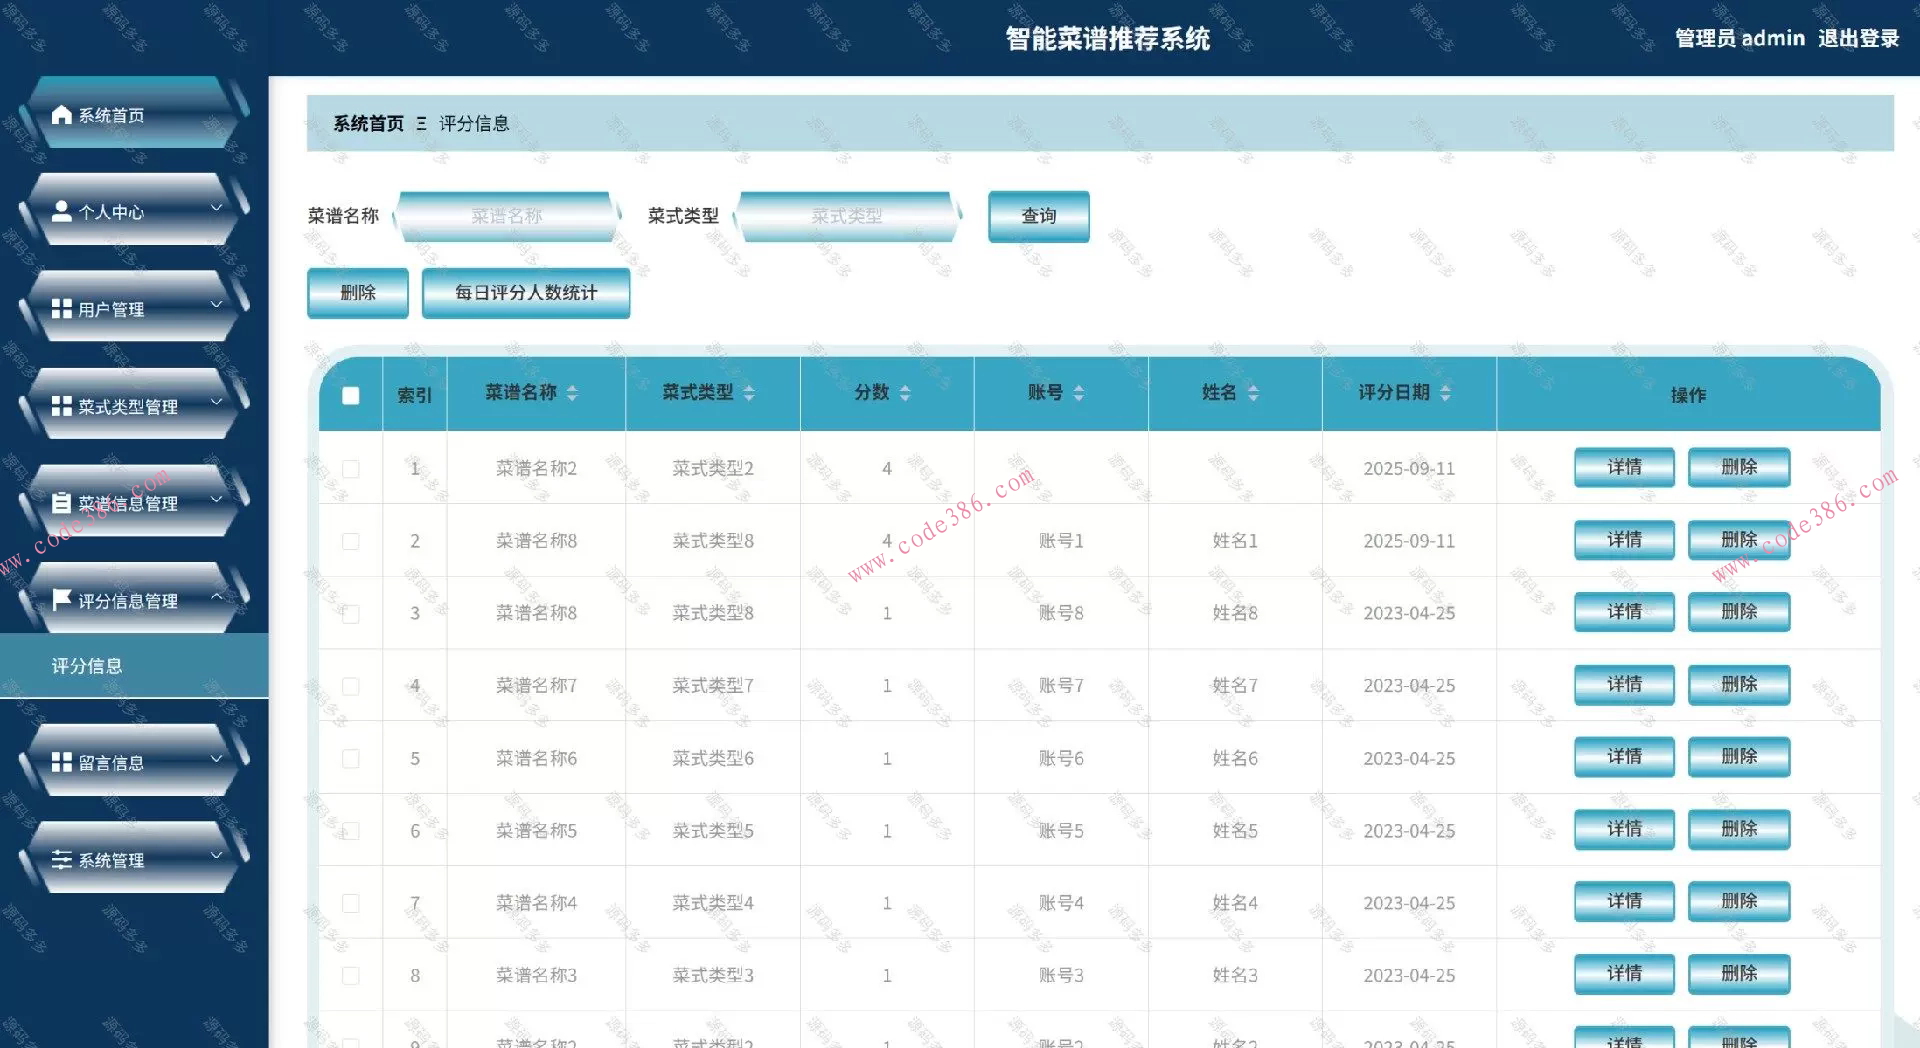Collapse the 评分信息管理 menu
Image resolution: width=1920 pixels, height=1048 pixels.
[219, 596]
